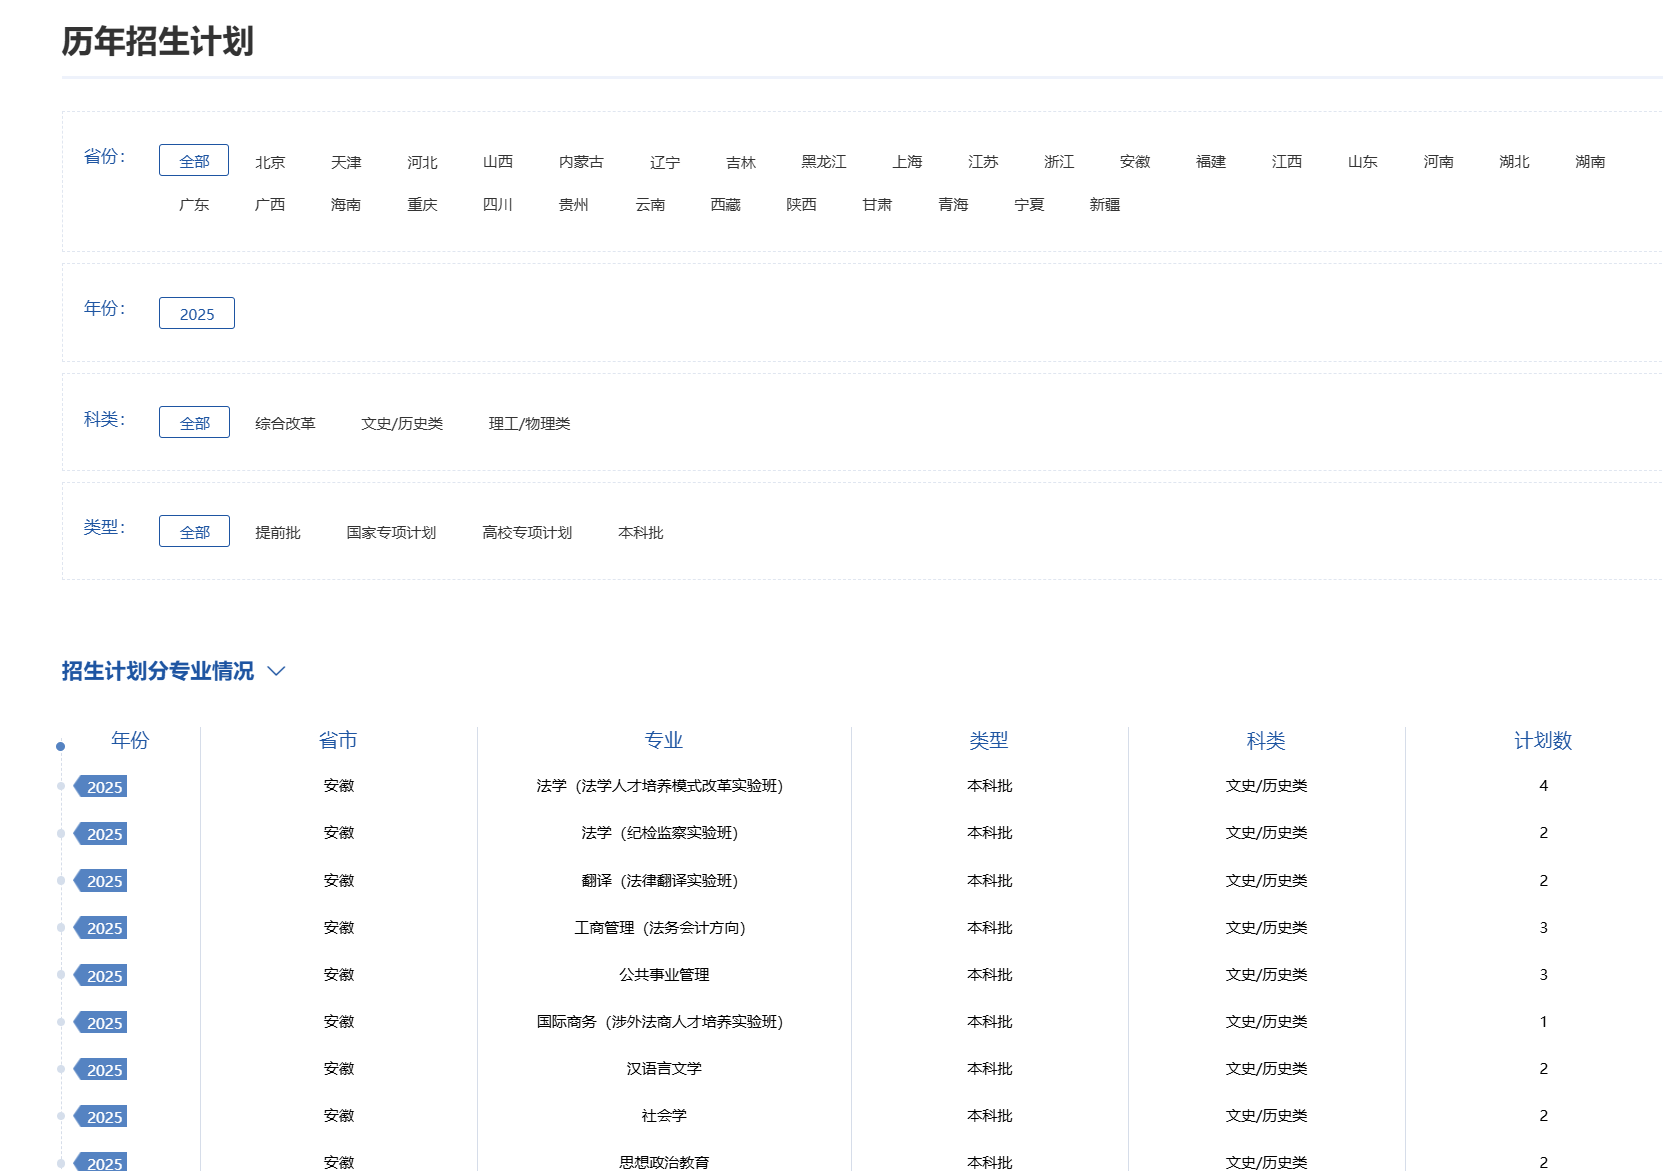Select 国家专项计划 admission type

[391, 533]
